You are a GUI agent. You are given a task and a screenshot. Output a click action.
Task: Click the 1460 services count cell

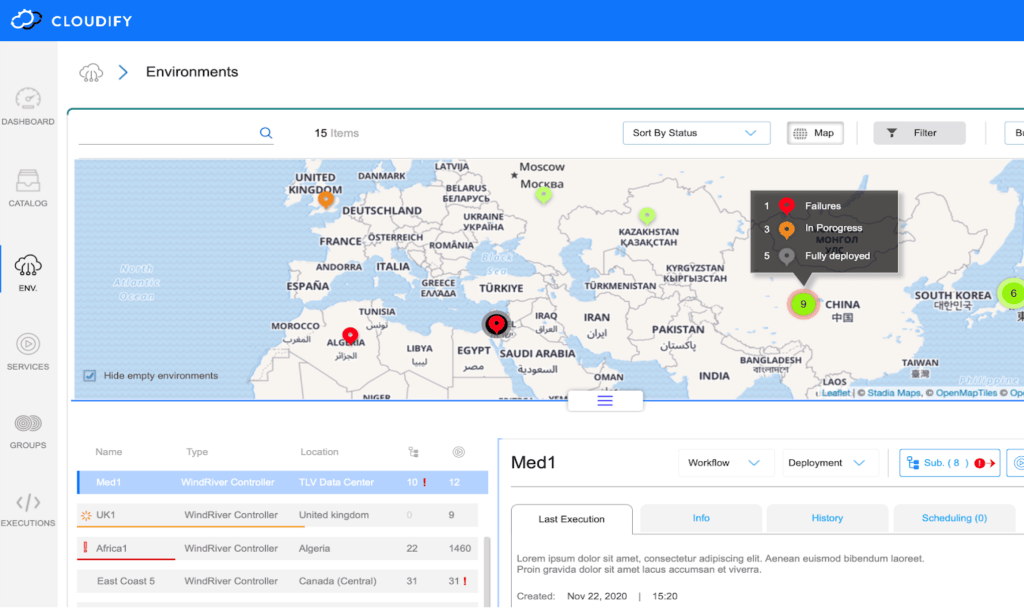click(x=460, y=548)
